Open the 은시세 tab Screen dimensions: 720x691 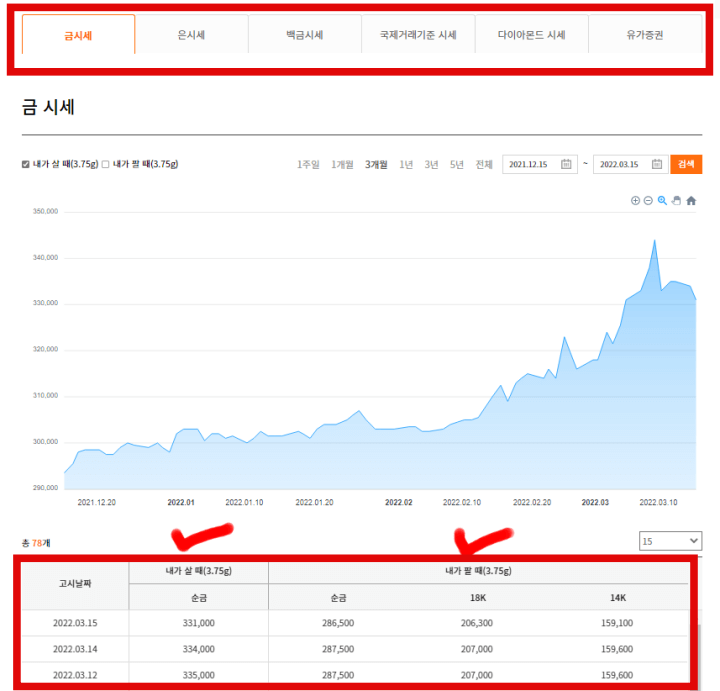191,34
